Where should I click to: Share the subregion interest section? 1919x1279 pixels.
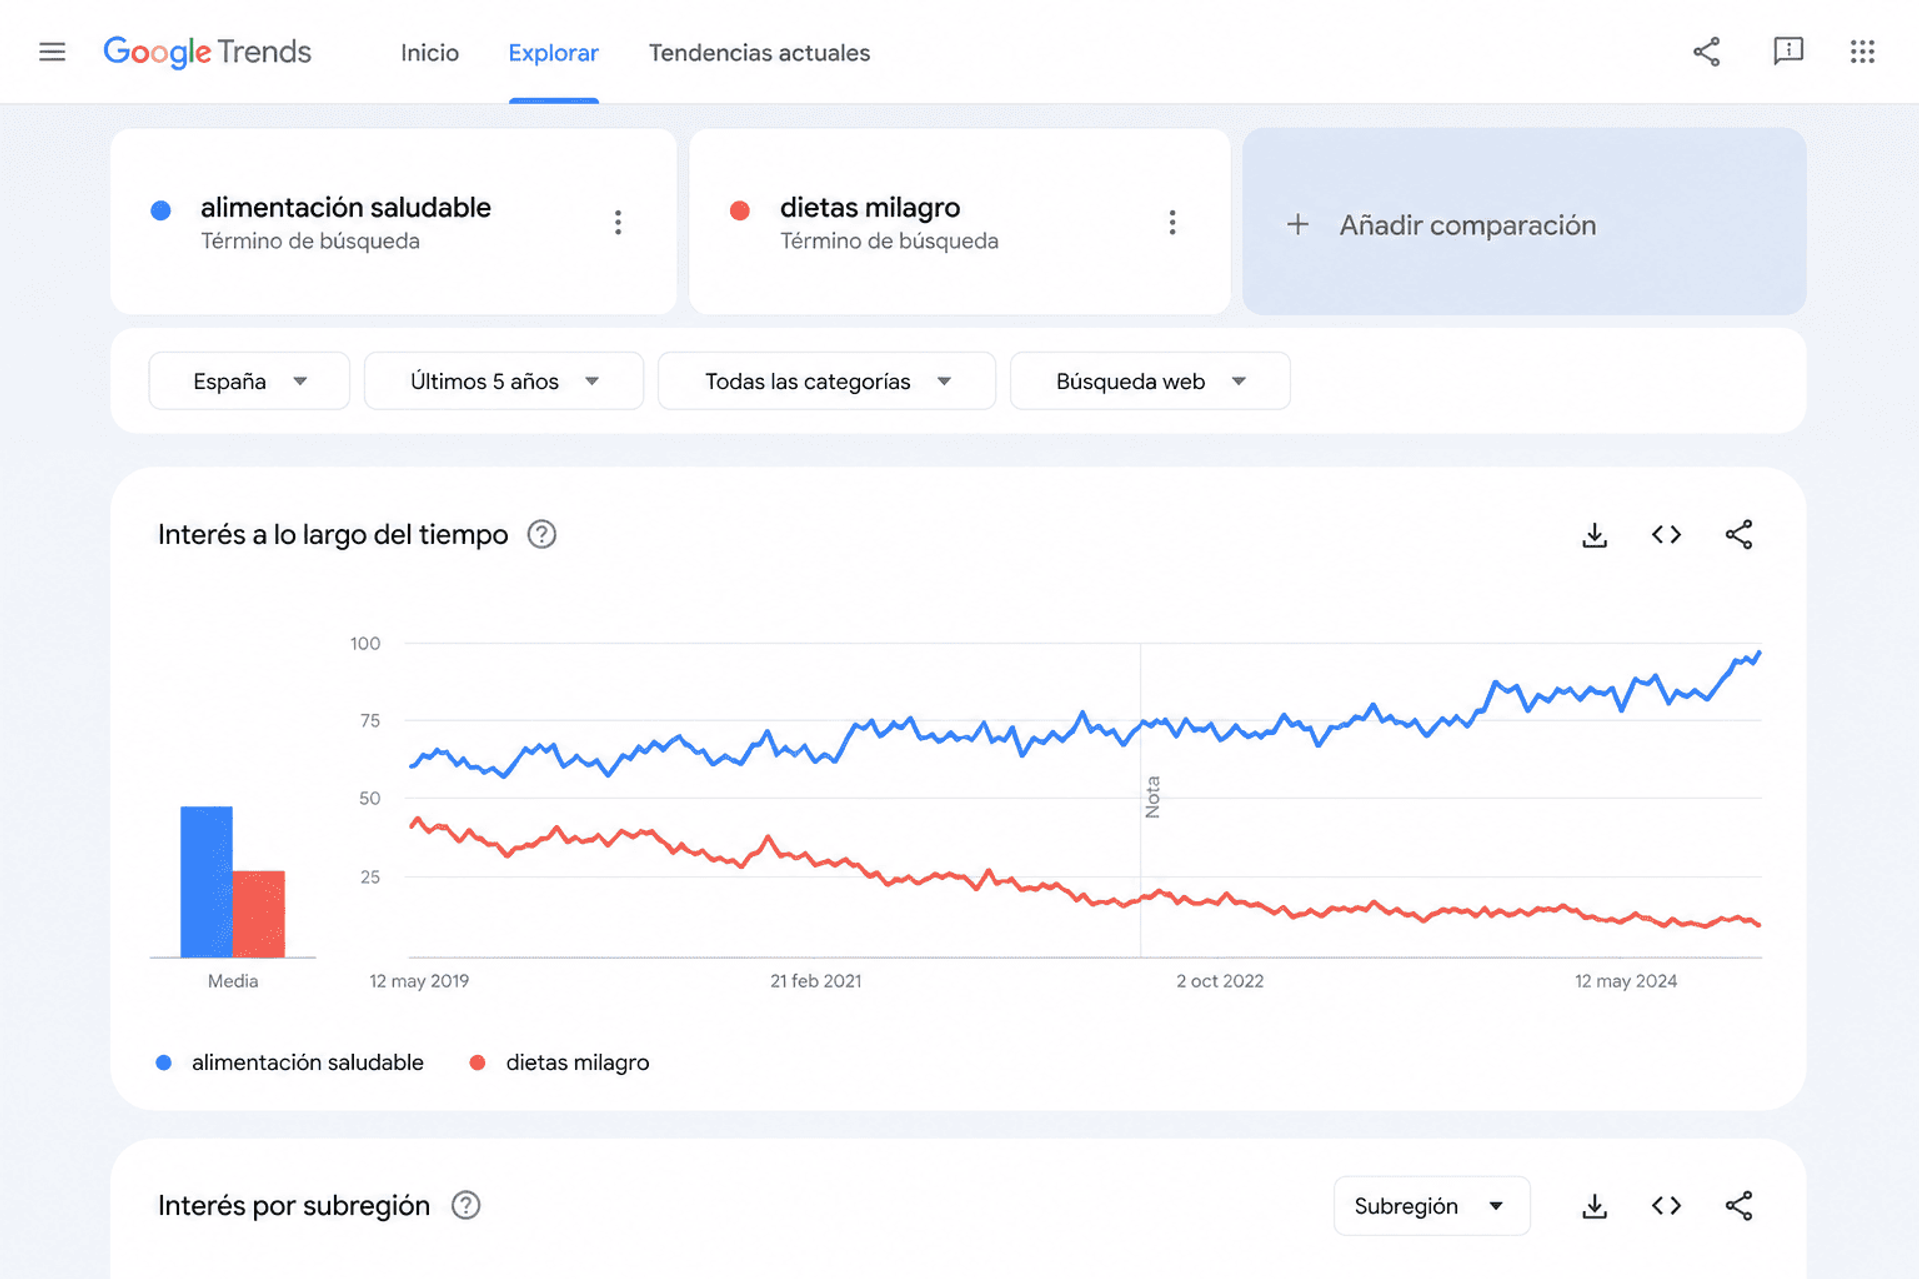click(1739, 1206)
